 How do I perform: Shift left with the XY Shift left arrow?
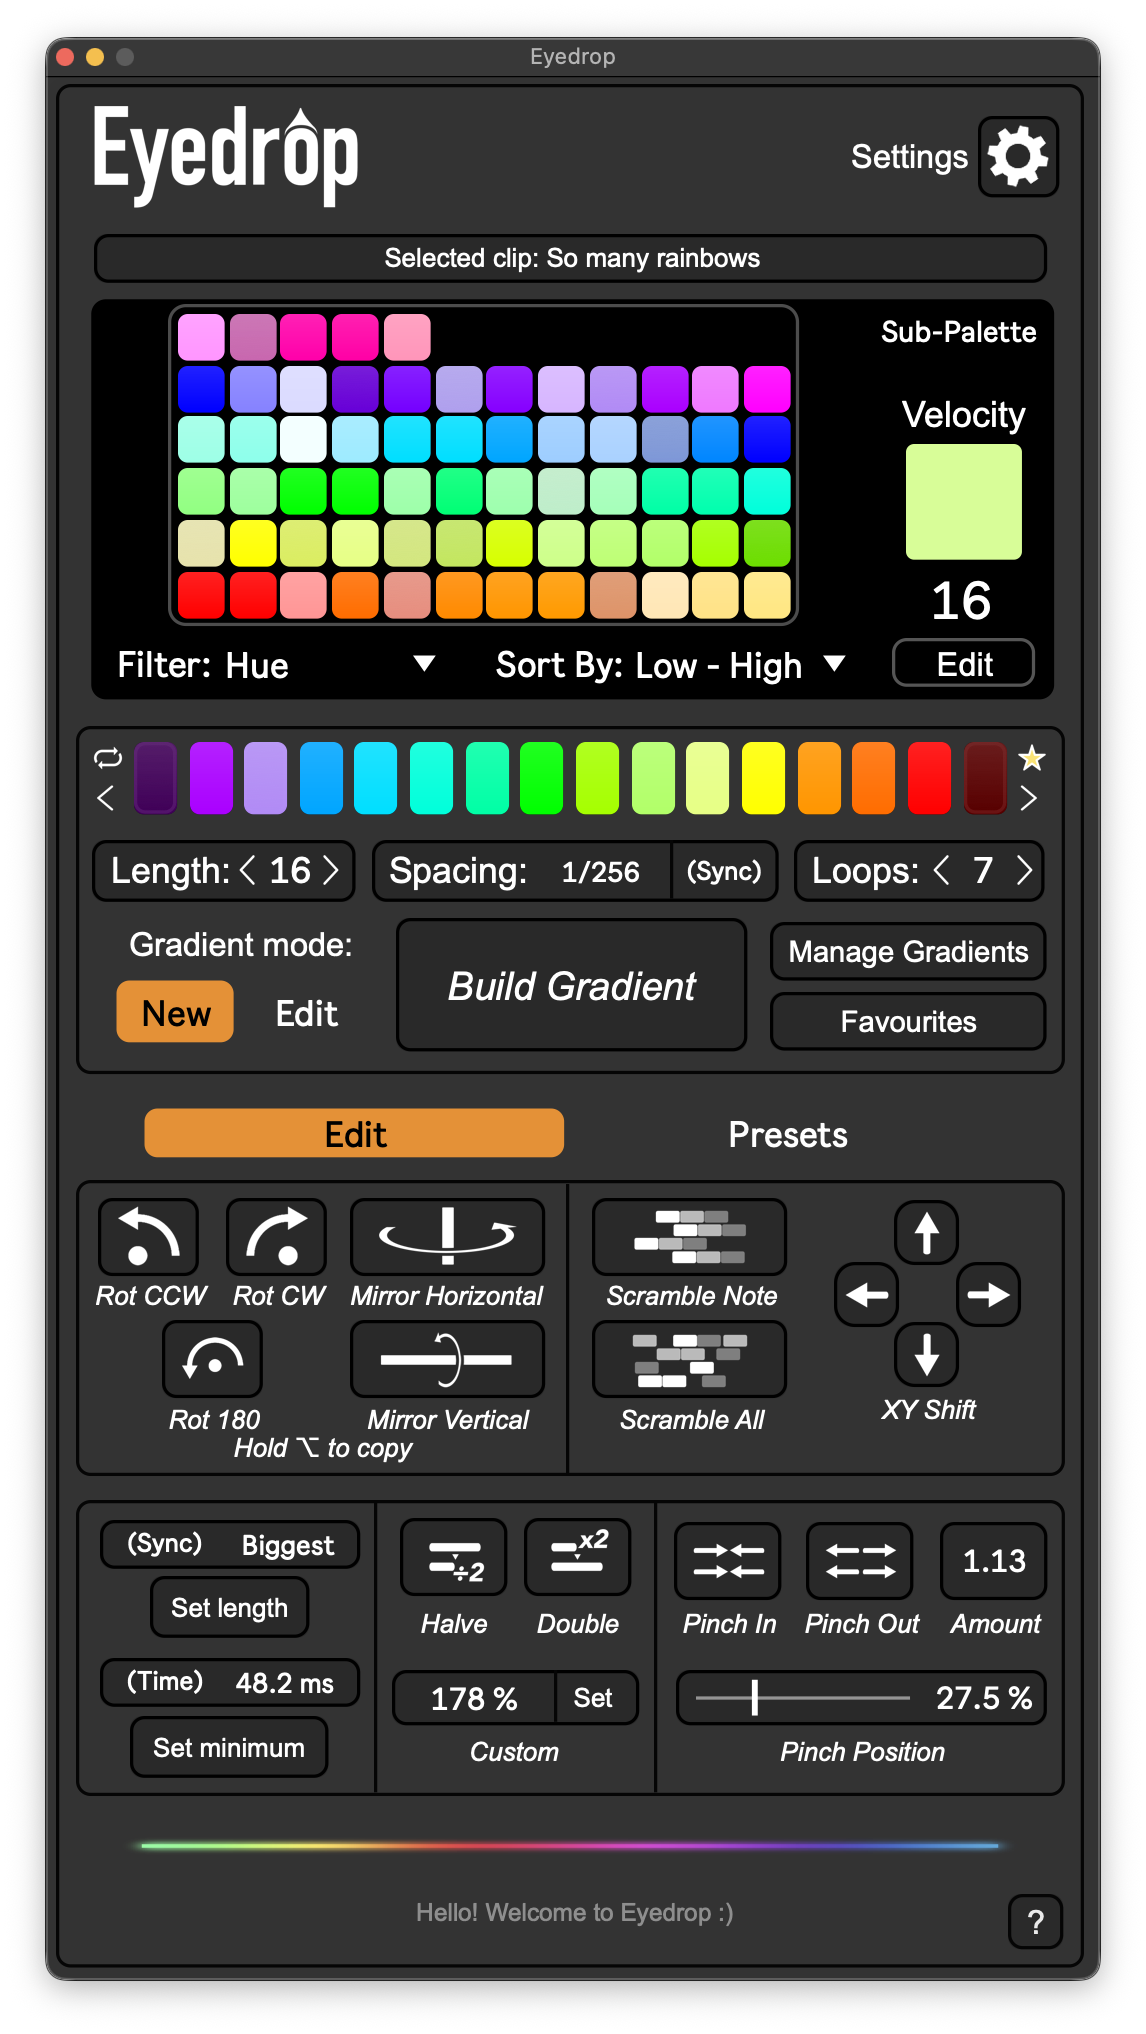coord(866,1295)
